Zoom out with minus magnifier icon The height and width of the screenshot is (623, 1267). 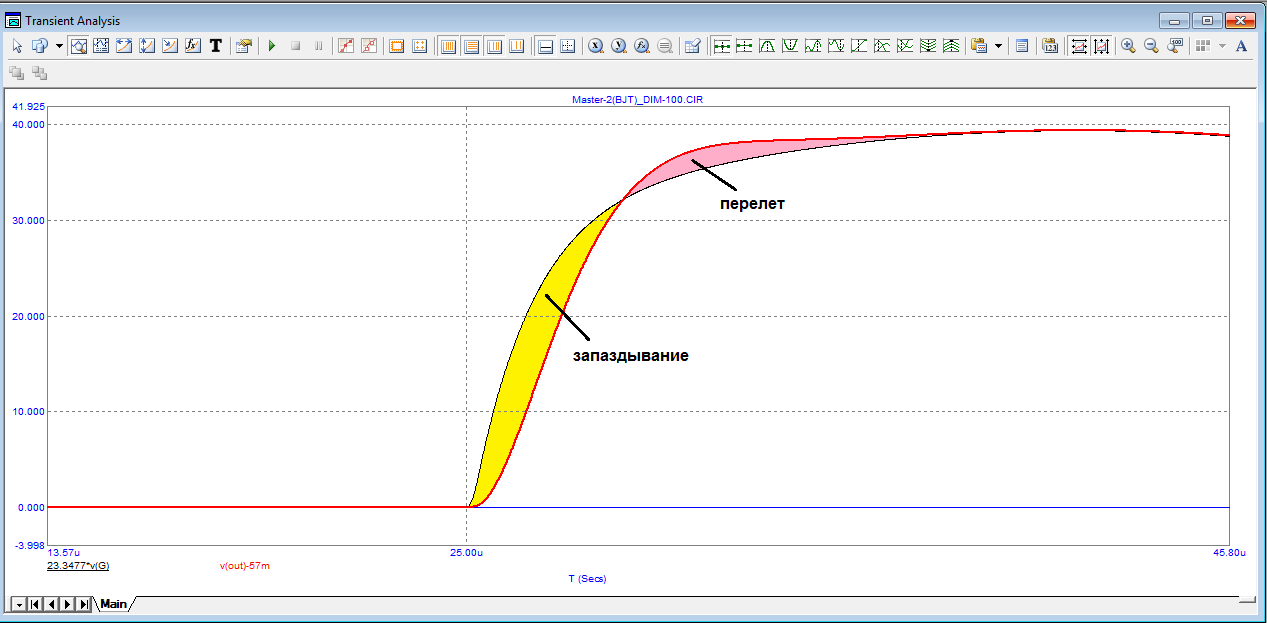click(x=1152, y=46)
